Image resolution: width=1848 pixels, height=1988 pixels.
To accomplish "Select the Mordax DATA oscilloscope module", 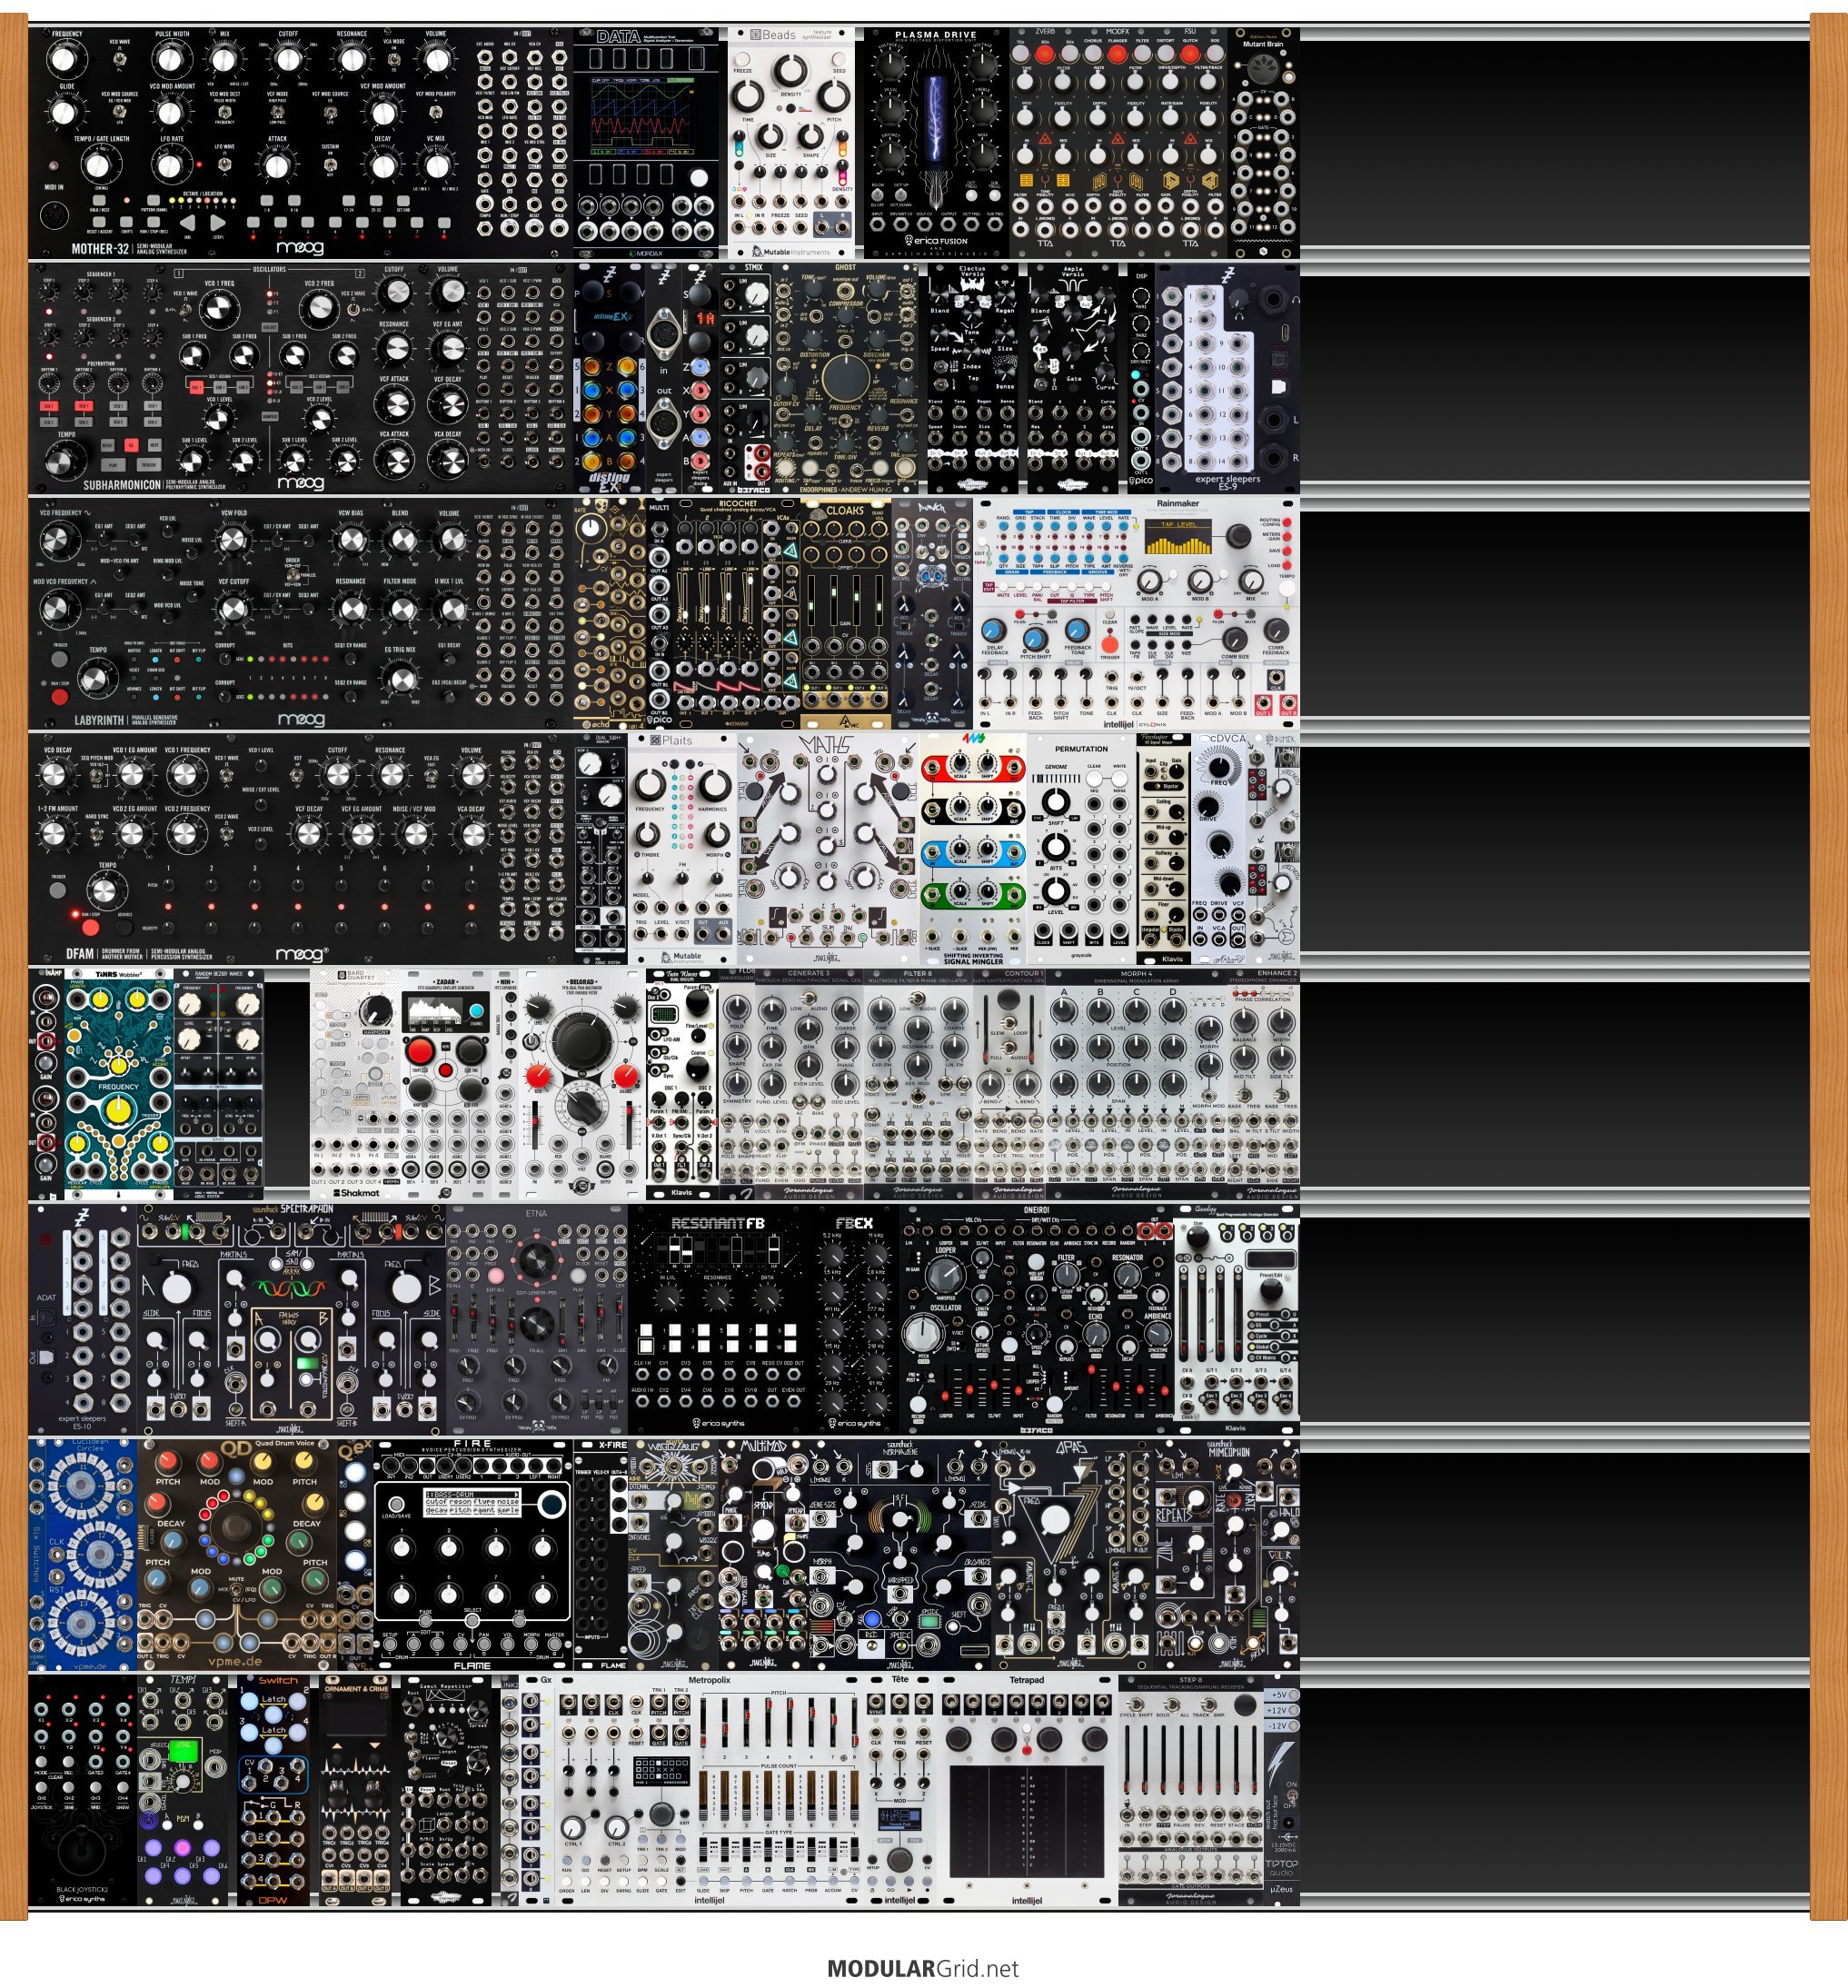I will 646,143.
